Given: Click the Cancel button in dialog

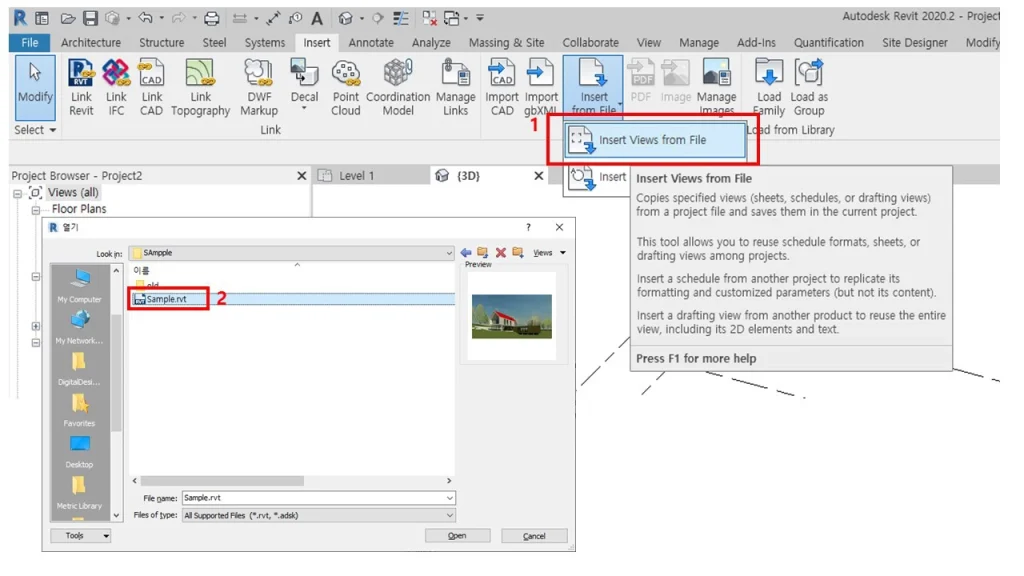Looking at the screenshot, I should [x=534, y=536].
